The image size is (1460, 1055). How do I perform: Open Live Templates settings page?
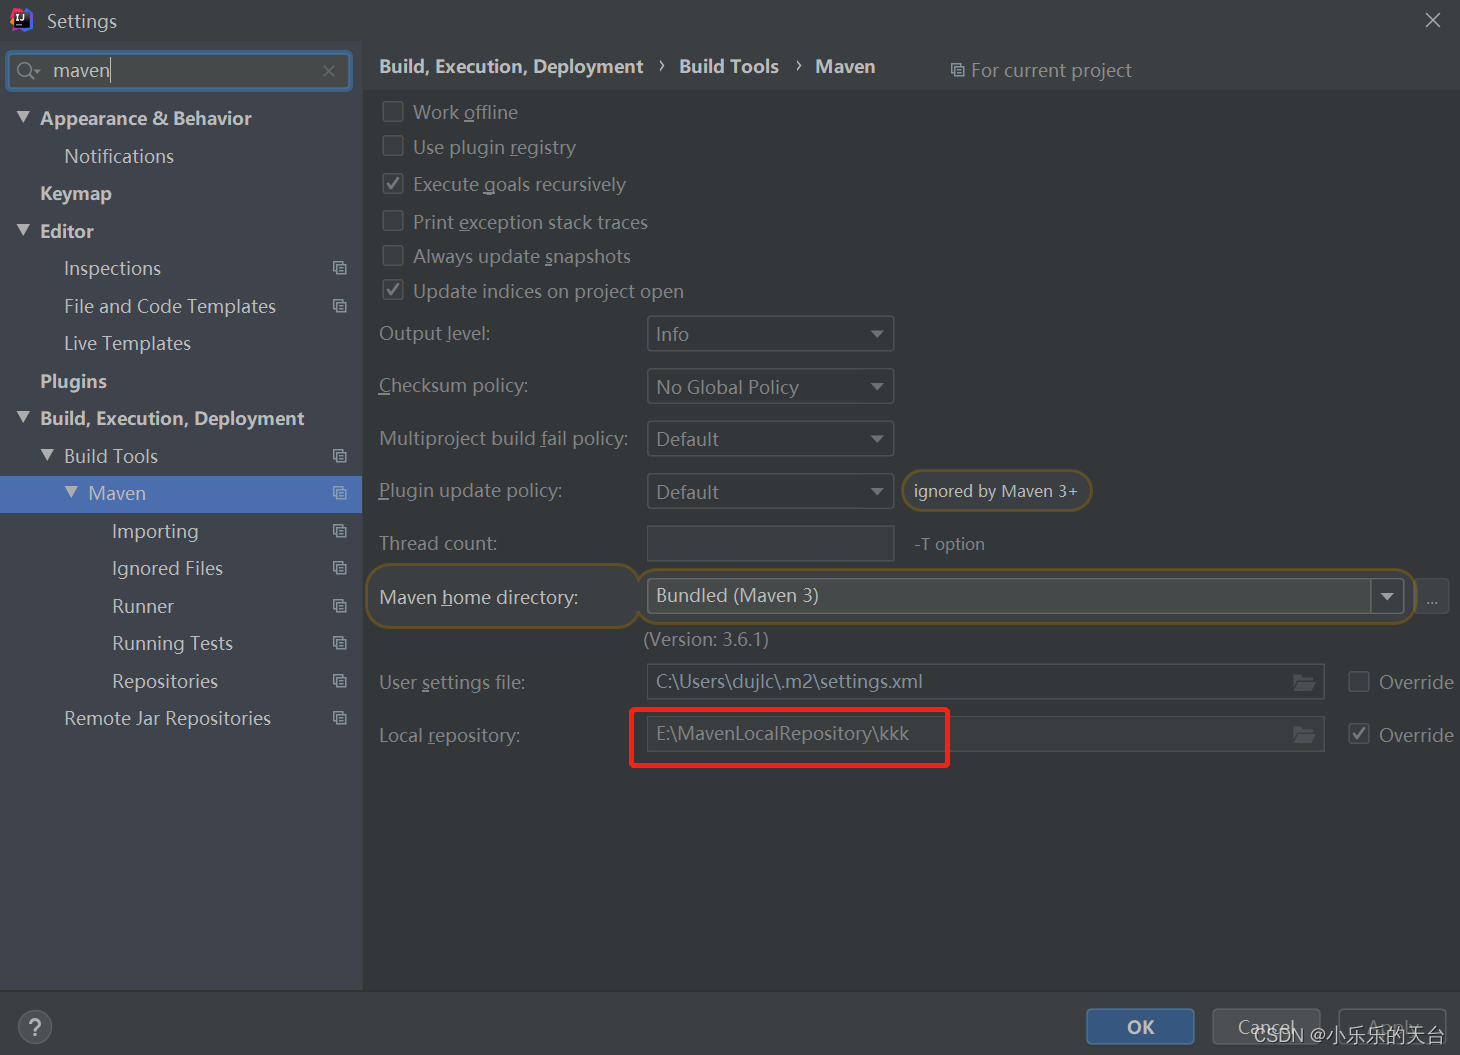[127, 344]
